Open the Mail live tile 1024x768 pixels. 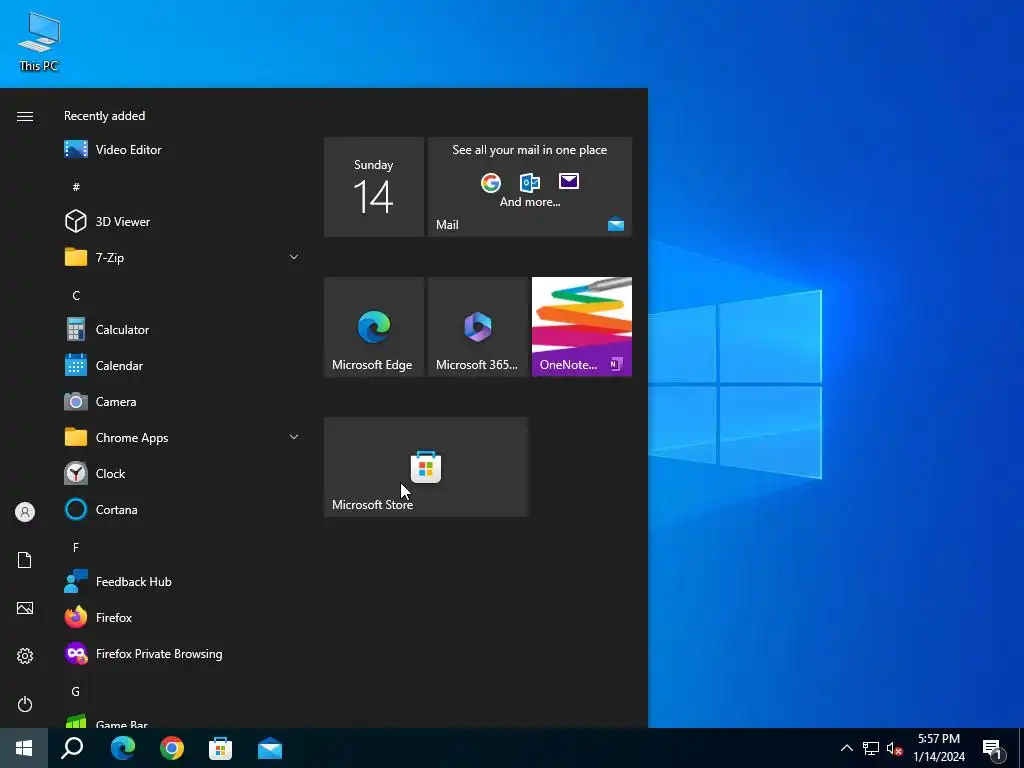(530, 187)
